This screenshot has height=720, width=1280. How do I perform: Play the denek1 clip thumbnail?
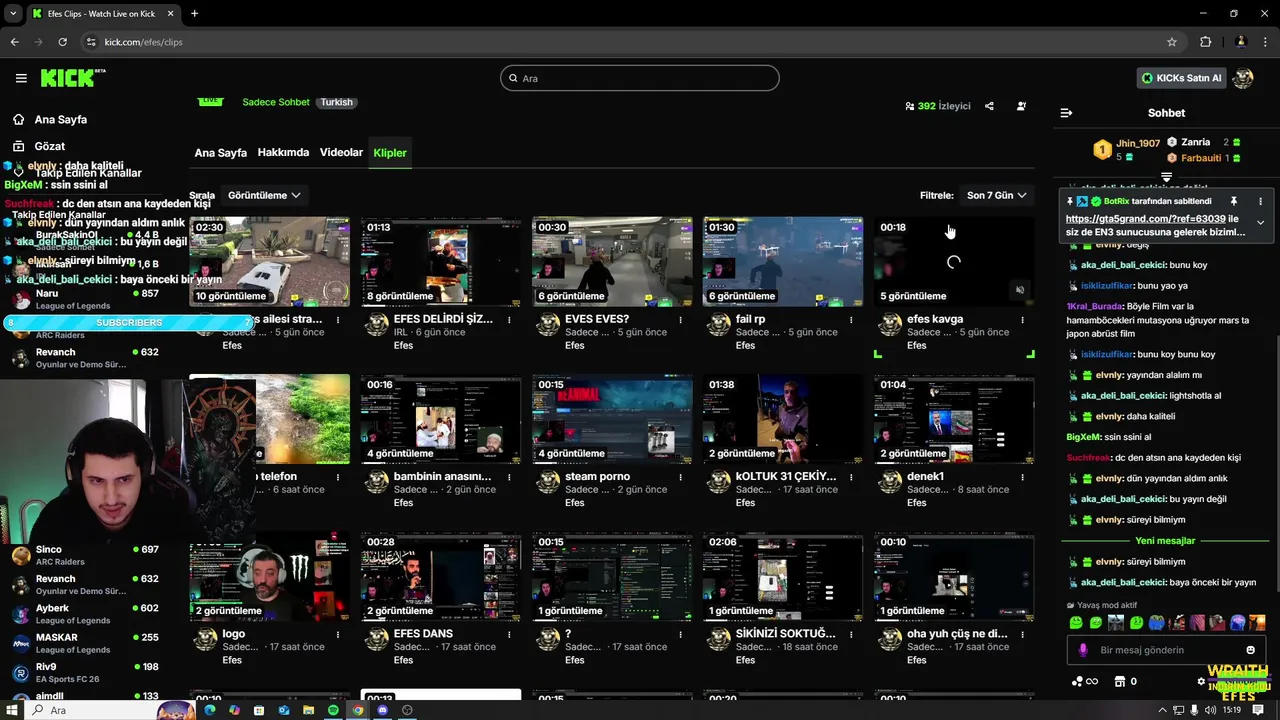[954, 419]
